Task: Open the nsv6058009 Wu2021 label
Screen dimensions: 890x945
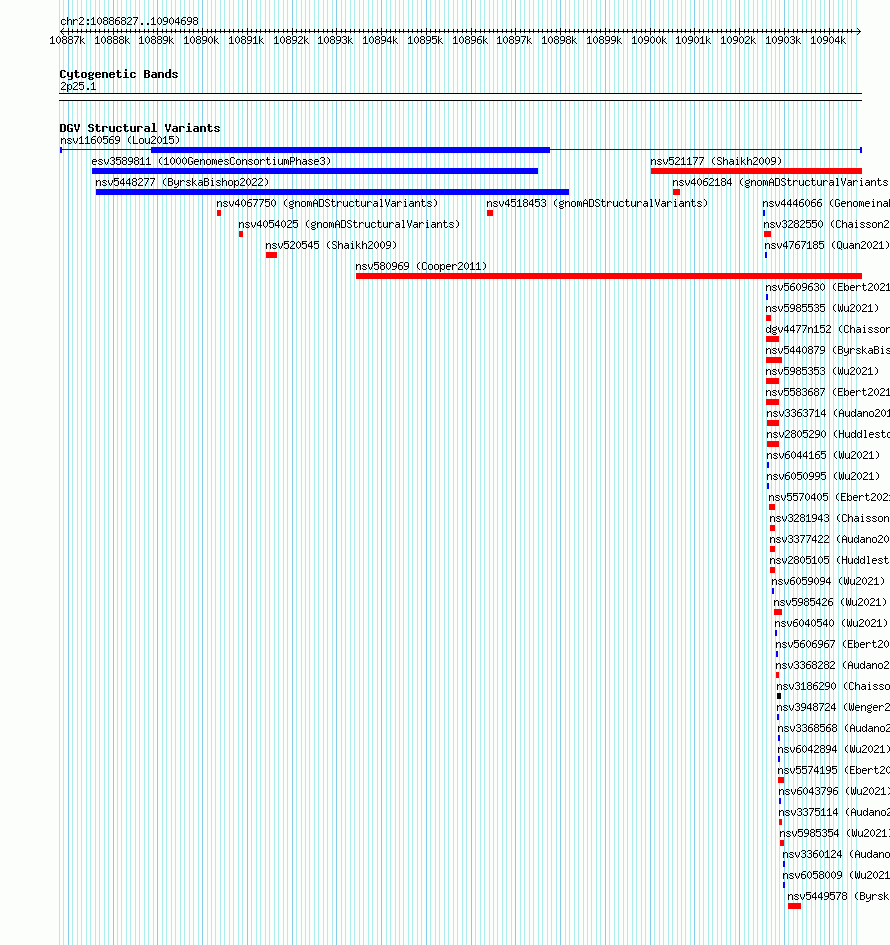Action: tap(836, 876)
